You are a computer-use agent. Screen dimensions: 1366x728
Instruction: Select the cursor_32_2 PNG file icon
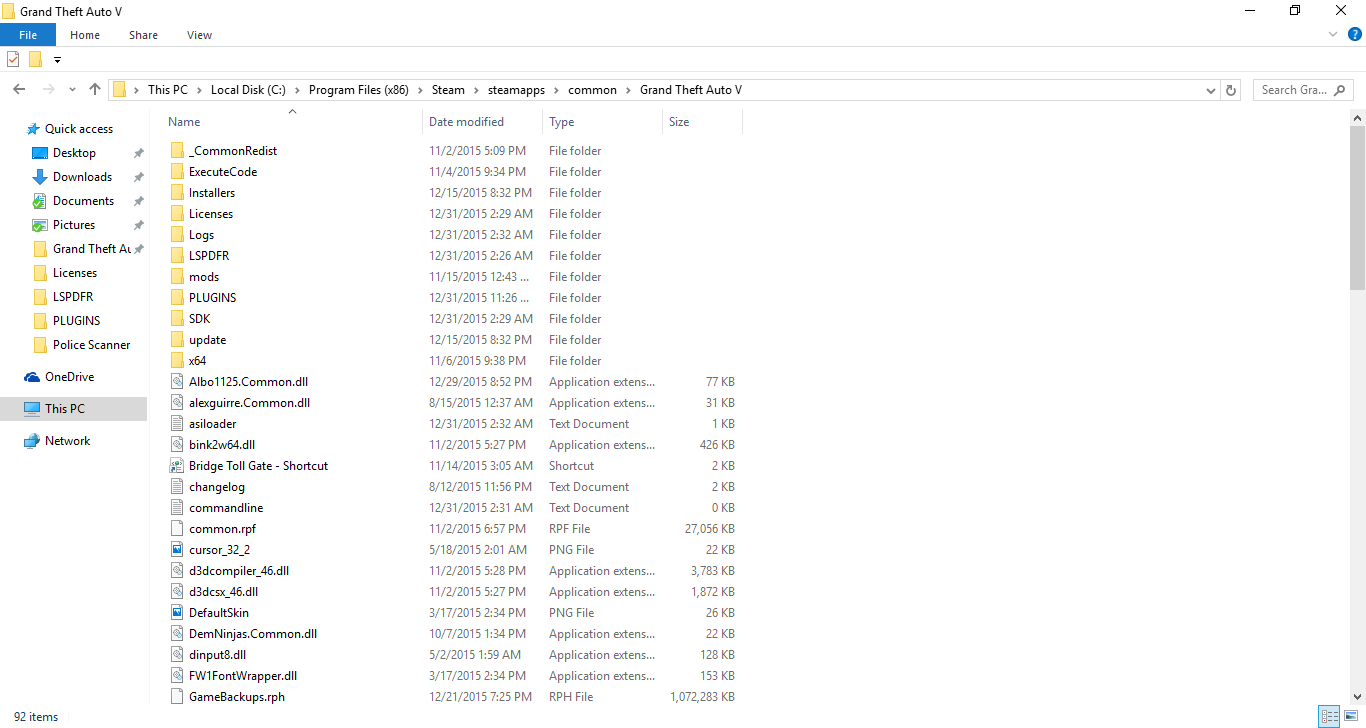click(177, 550)
